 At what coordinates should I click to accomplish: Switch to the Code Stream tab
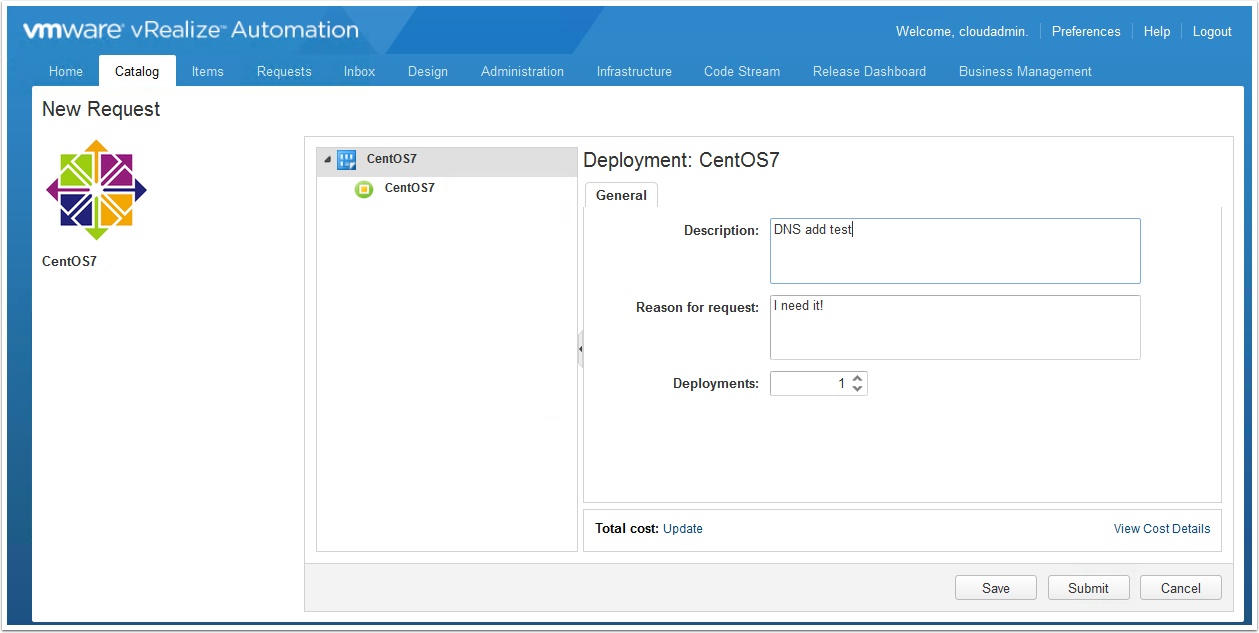pos(742,71)
